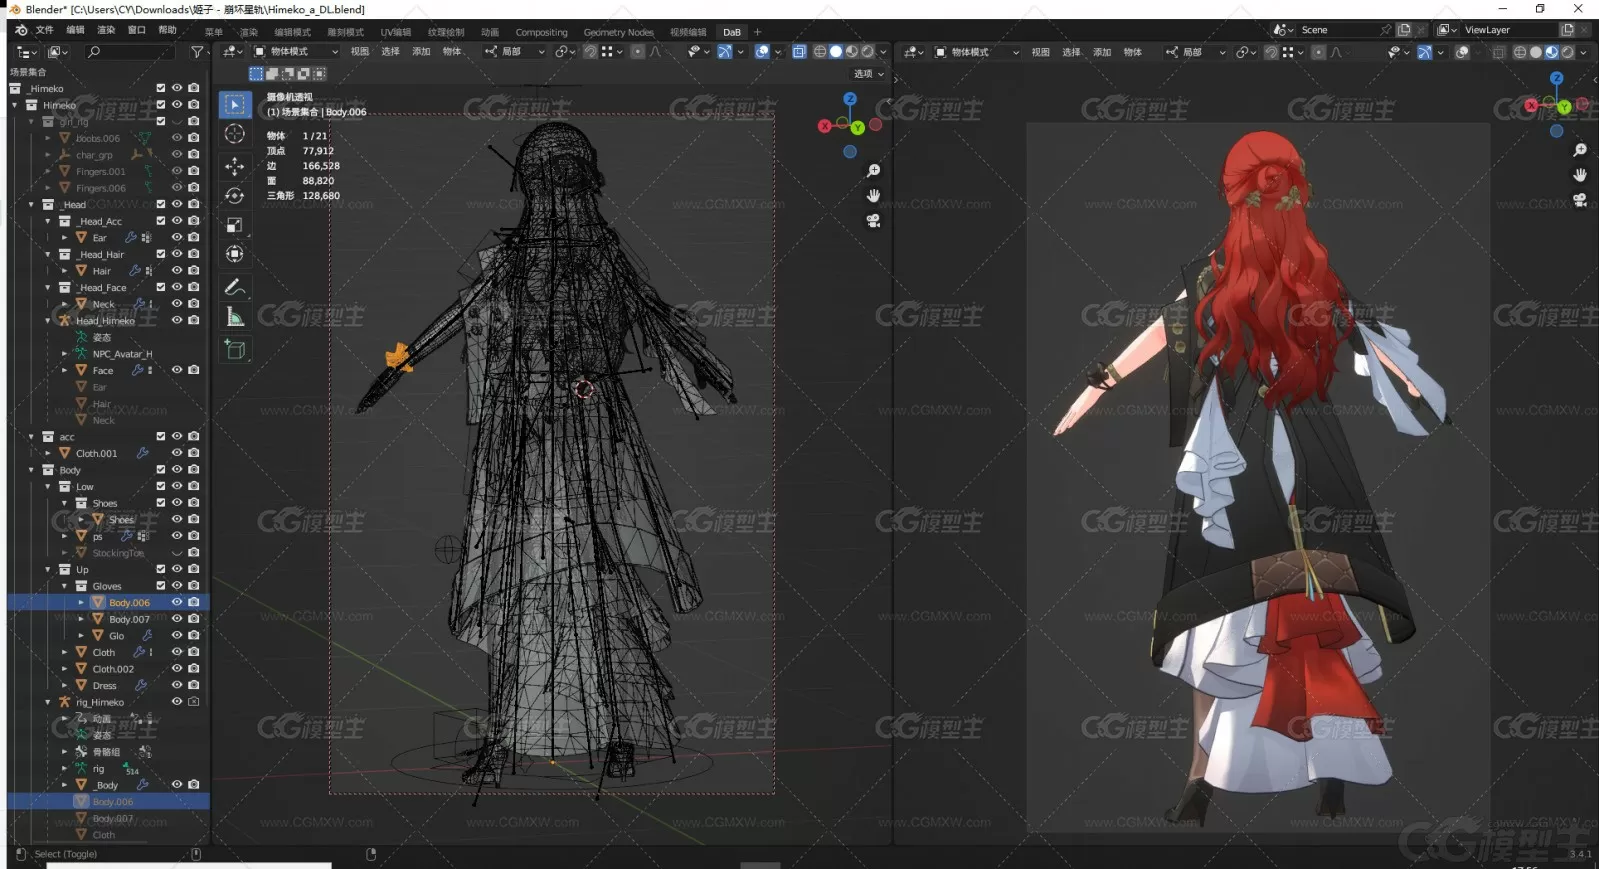Uncheck the _Head_Hair collection checkbox
Image resolution: width=1599 pixels, height=869 pixels.
click(161, 255)
